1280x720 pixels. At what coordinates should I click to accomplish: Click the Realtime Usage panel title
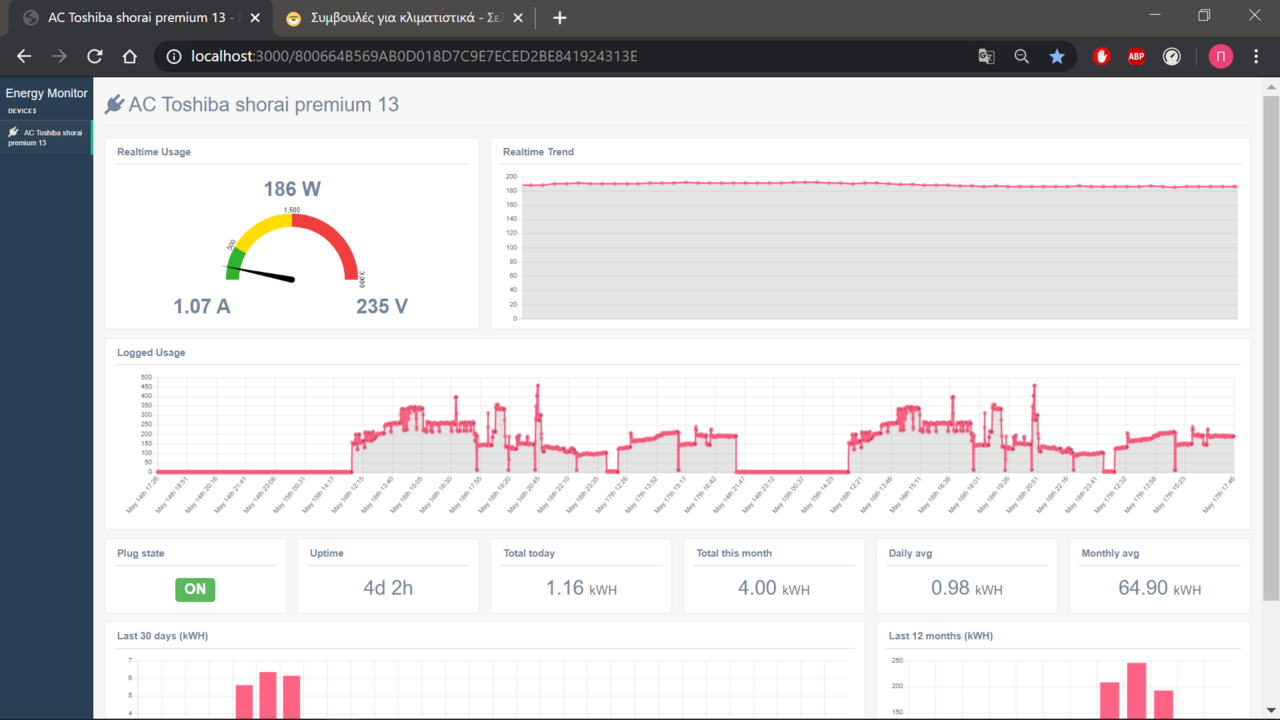[154, 152]
